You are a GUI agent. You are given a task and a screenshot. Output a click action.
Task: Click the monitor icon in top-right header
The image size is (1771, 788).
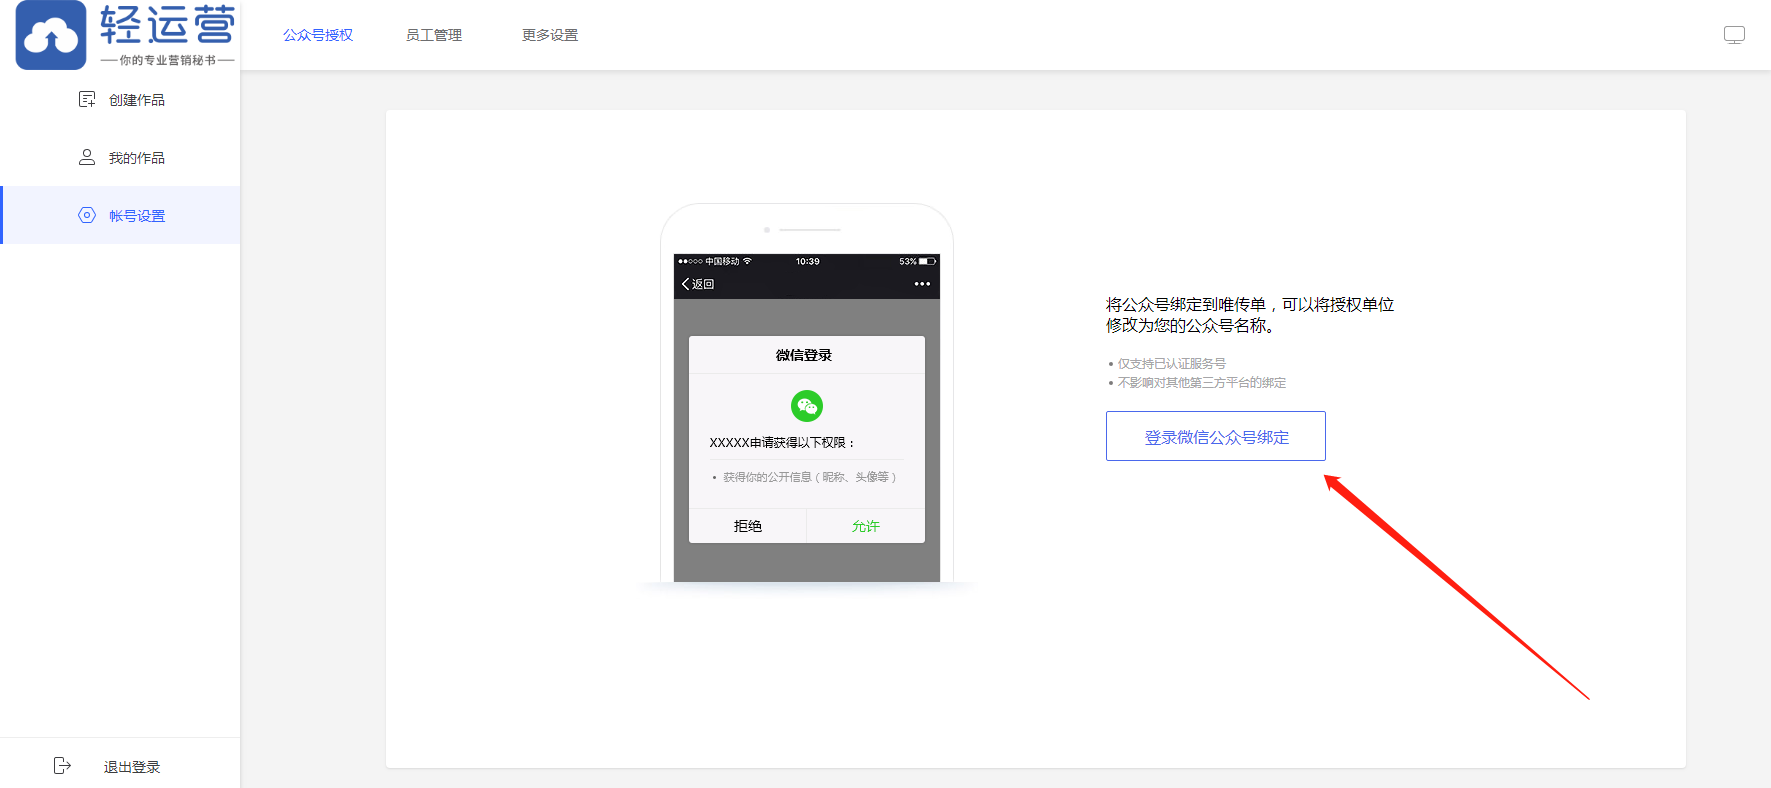pyautogui.click(x=1734, y=35)
